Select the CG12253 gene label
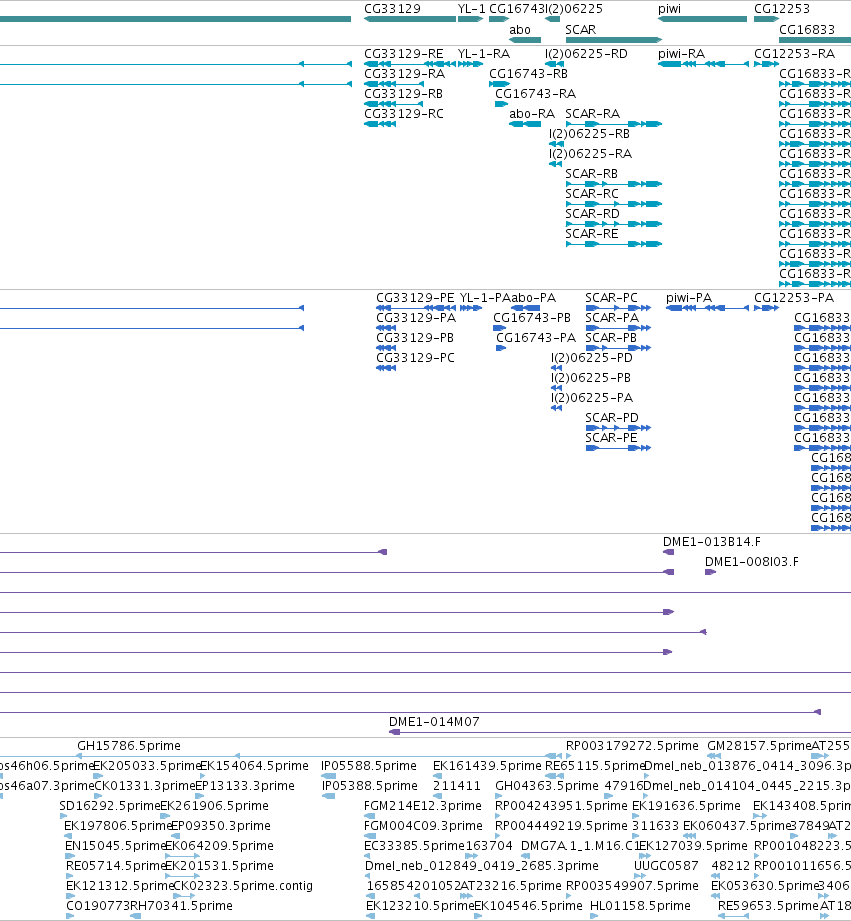Screen dimensions: 851x921 [782, 9]
